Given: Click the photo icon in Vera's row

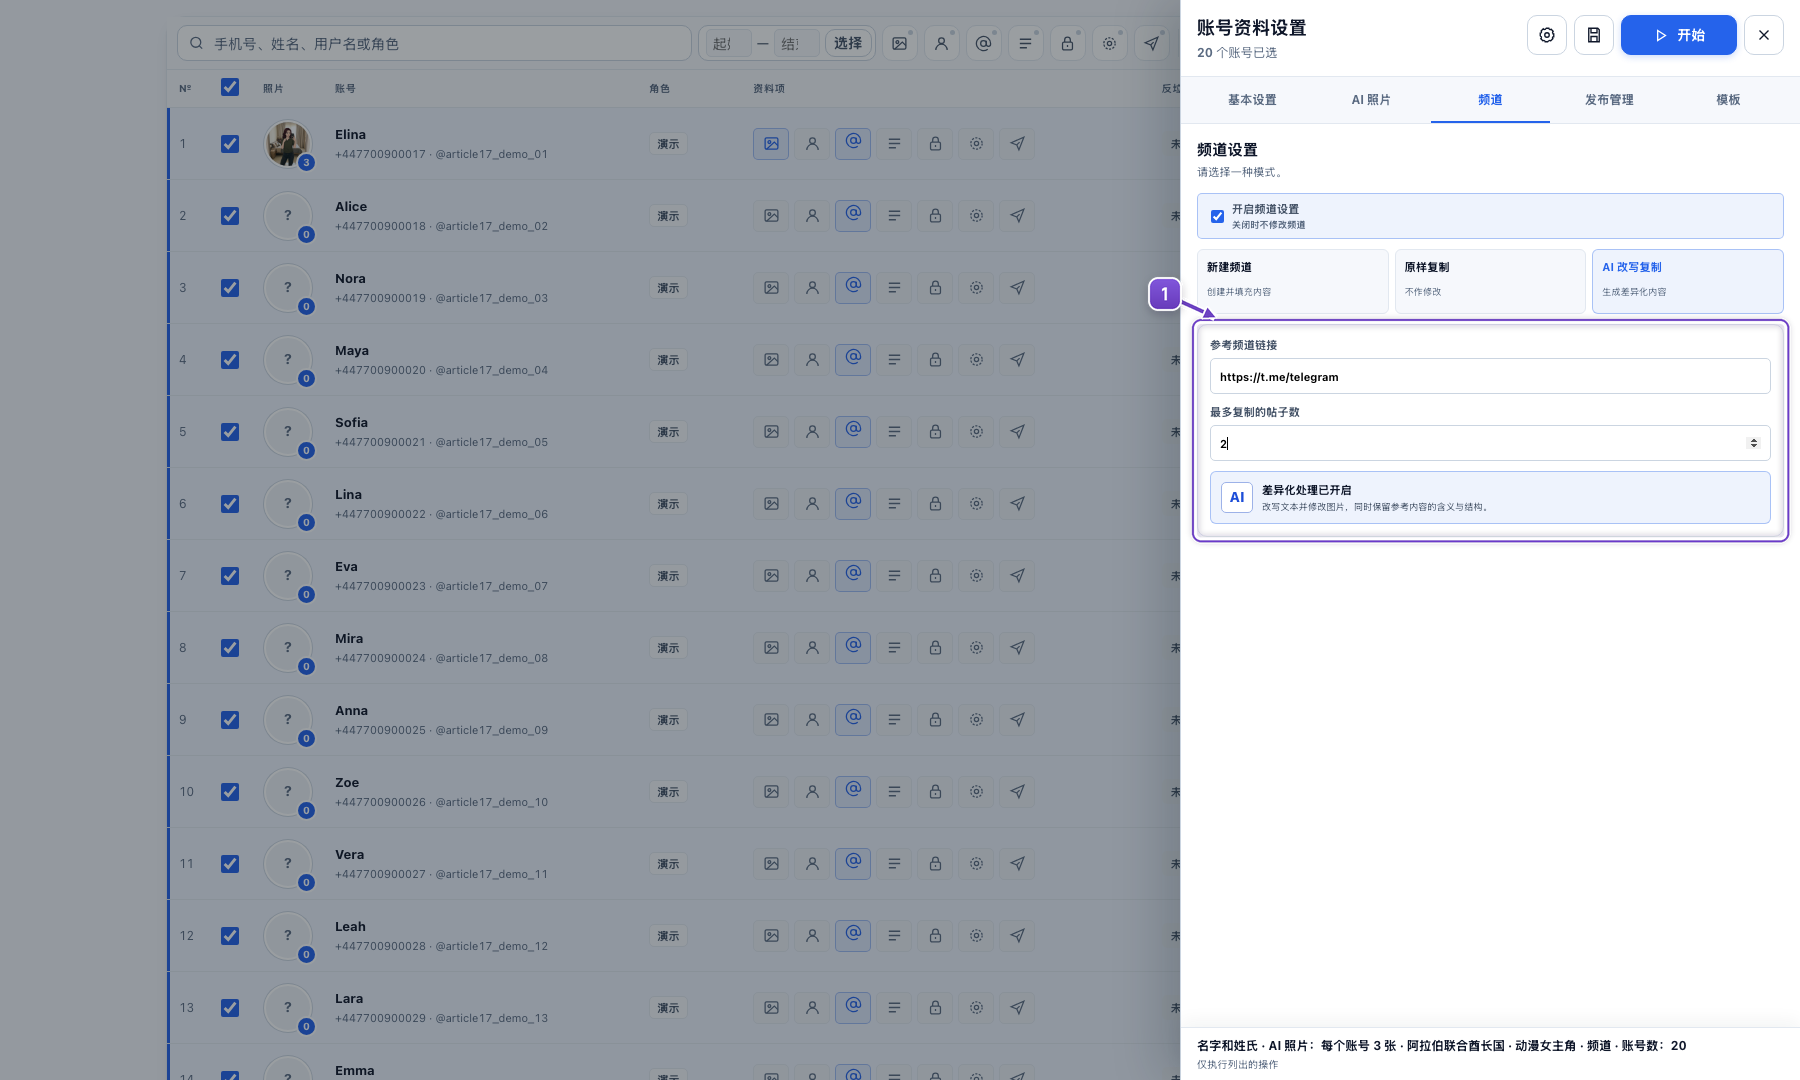Looking at the screenshot, I should coord(771,864).
